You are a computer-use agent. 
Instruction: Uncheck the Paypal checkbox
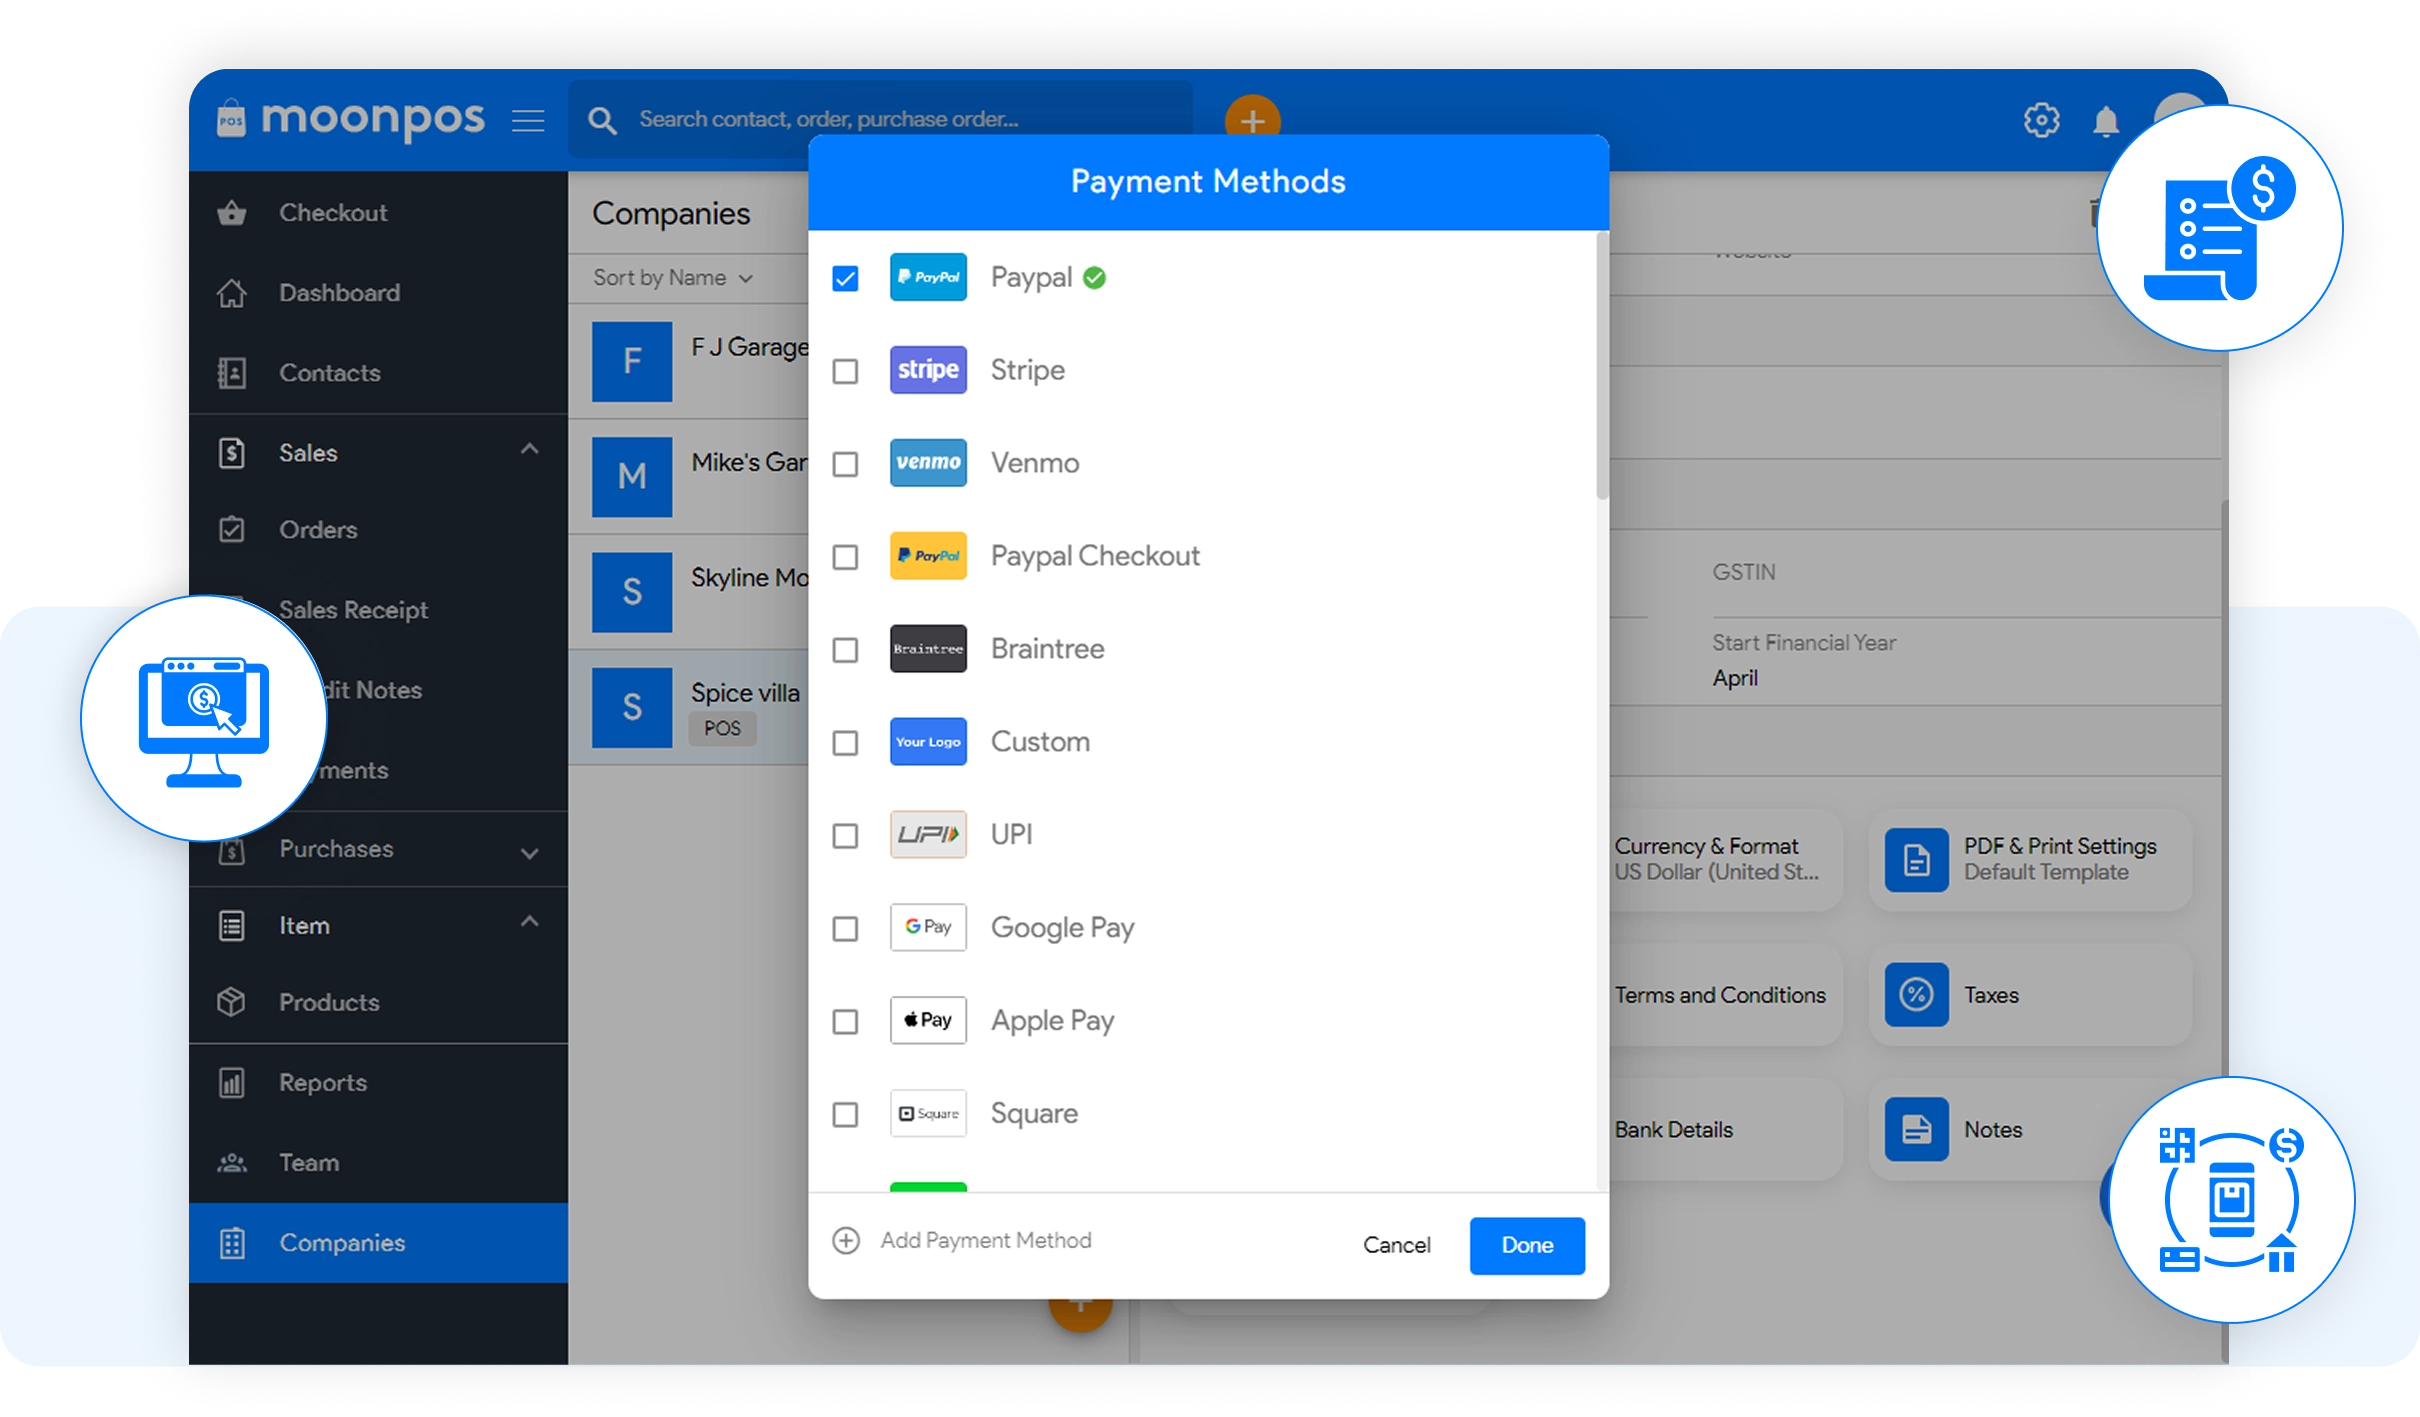[x=845, y=278]
